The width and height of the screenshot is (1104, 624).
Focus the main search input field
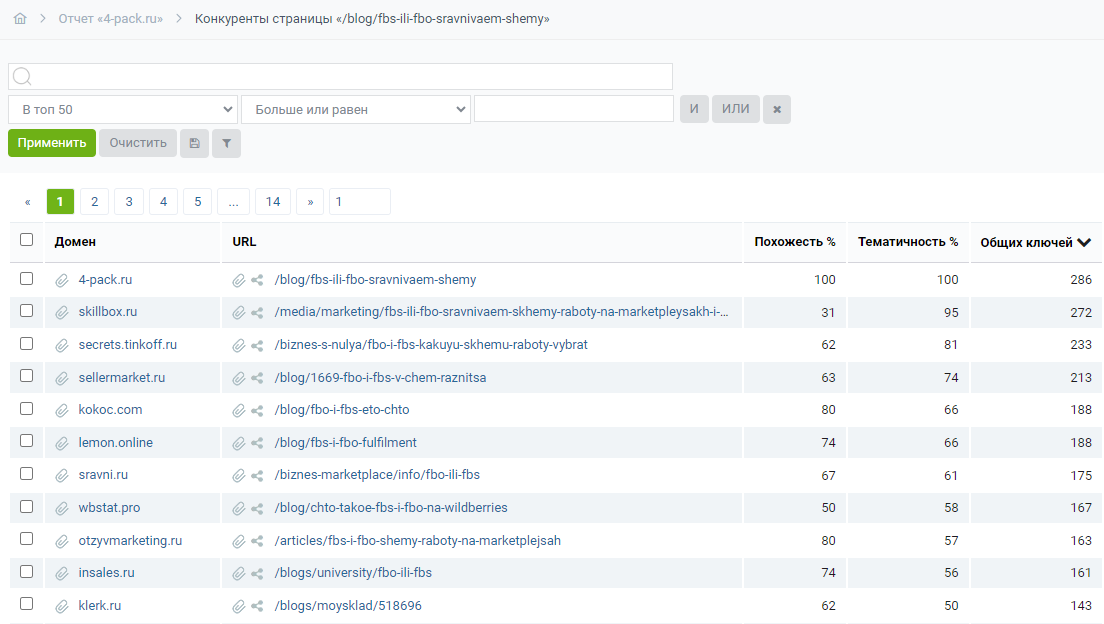(x=341, y=76)
